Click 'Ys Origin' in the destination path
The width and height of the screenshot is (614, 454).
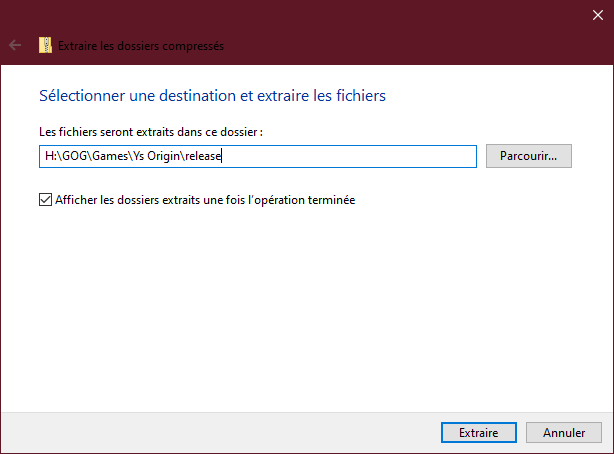[166, 156]
